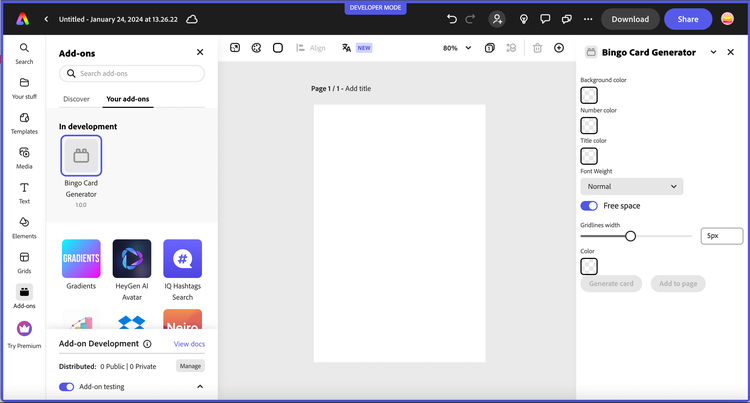Open the invite collaborators icon

point(497,19)
